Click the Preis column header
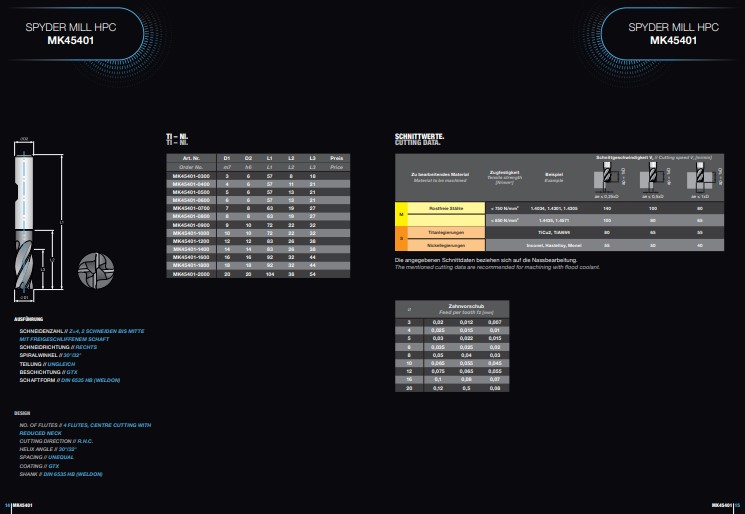This screenshot has height=514, width=745. [x=336, y=158]
